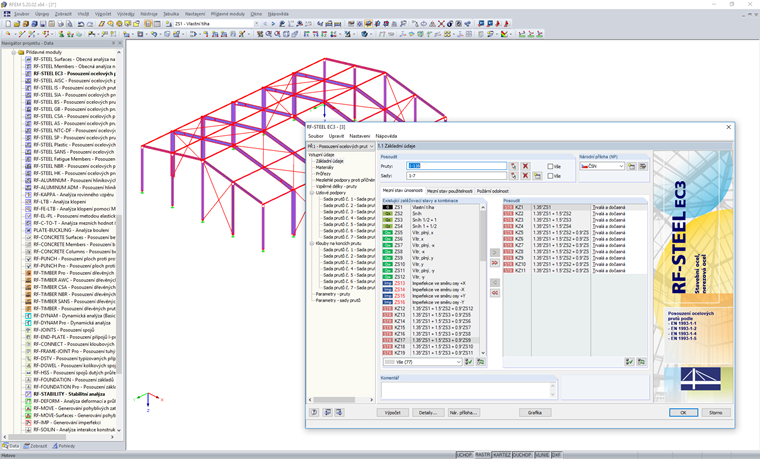The image size is (760, 459).
Task: Check Vše checkbox for Pruty
Action: click(550, 166)
